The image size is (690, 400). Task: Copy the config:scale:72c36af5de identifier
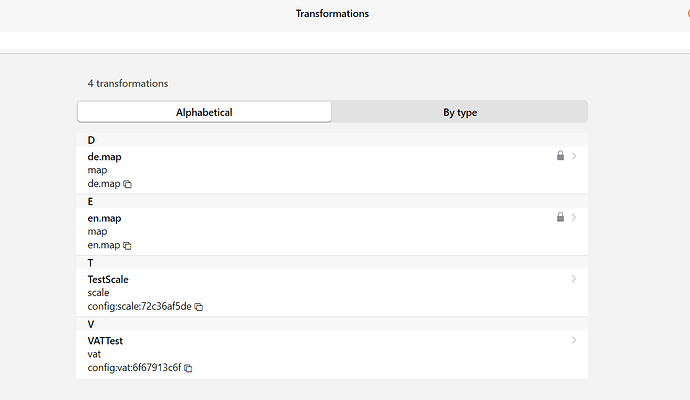tap(199, 307)
